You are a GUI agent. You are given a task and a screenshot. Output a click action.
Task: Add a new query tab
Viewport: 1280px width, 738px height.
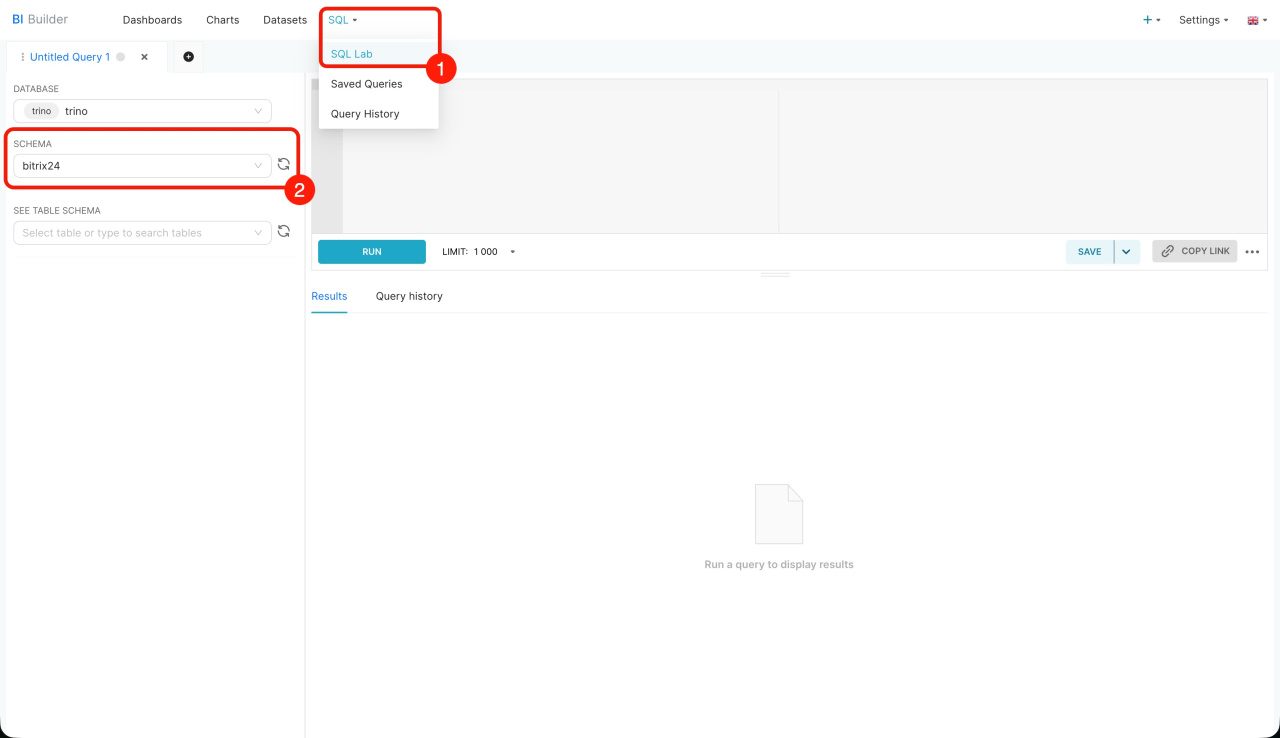[x=188, y=57]
